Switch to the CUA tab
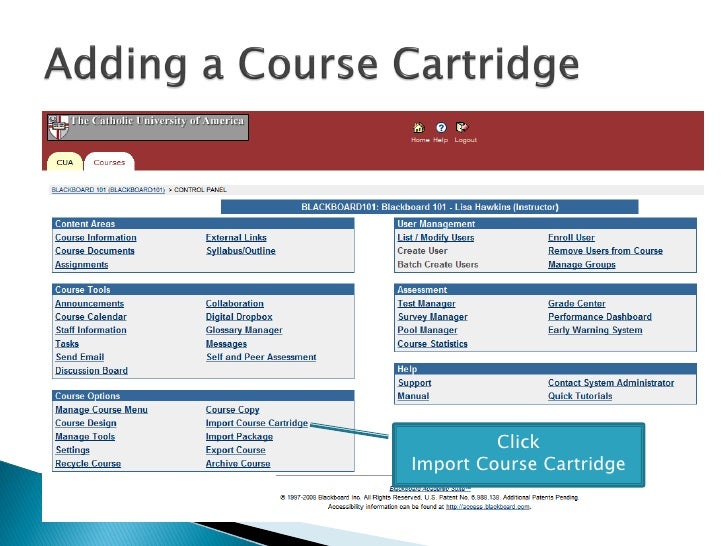 65,162
